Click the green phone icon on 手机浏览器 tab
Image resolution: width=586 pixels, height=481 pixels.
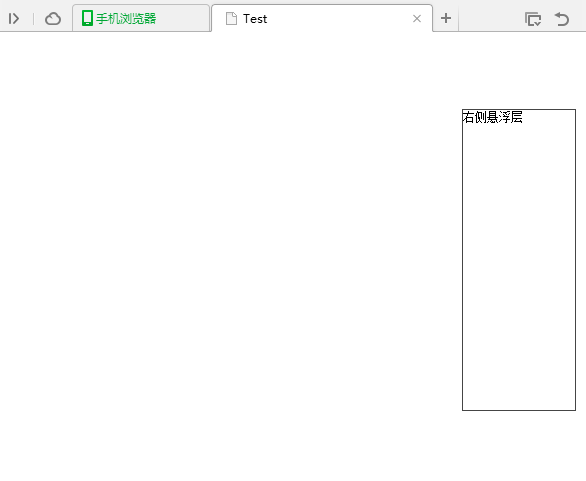tap(87, 18)
